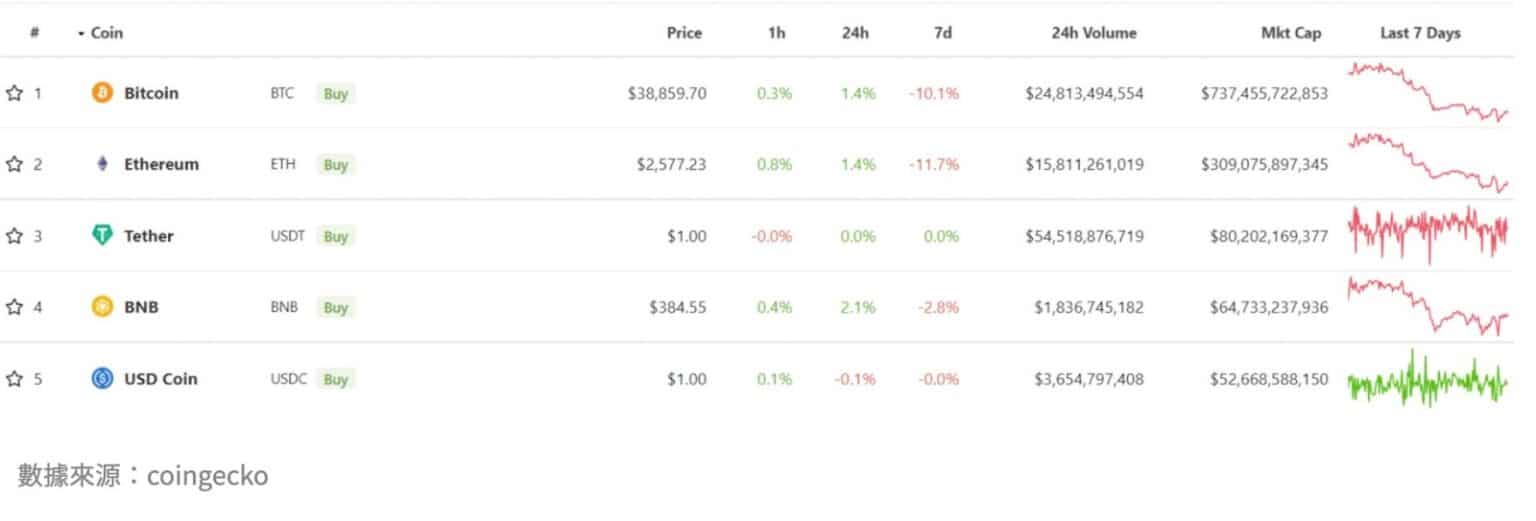Star Tether as a favorite
The height and width of the screenshot is (521, 1536).
point(14,236)
